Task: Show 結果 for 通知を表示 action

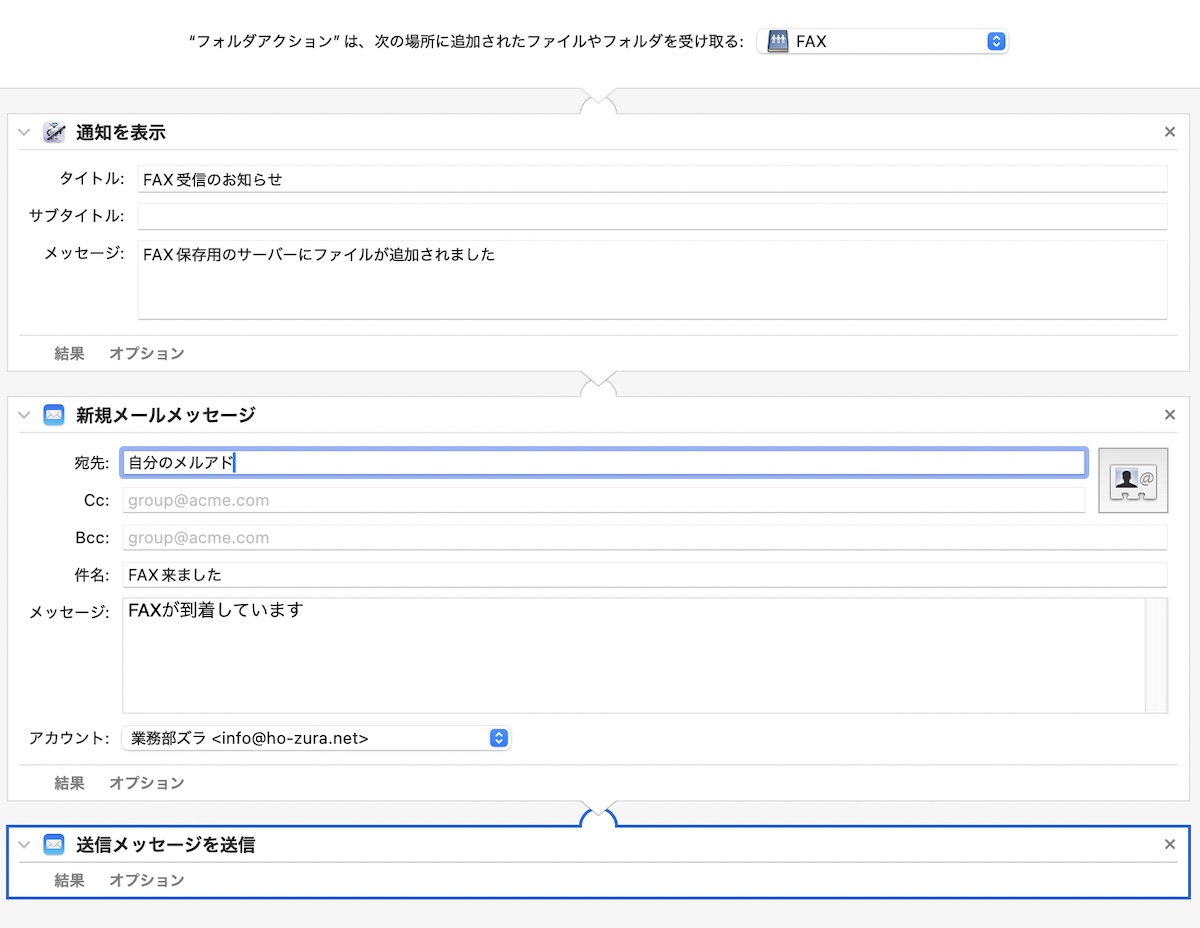Action: click(x=69, y=353)
